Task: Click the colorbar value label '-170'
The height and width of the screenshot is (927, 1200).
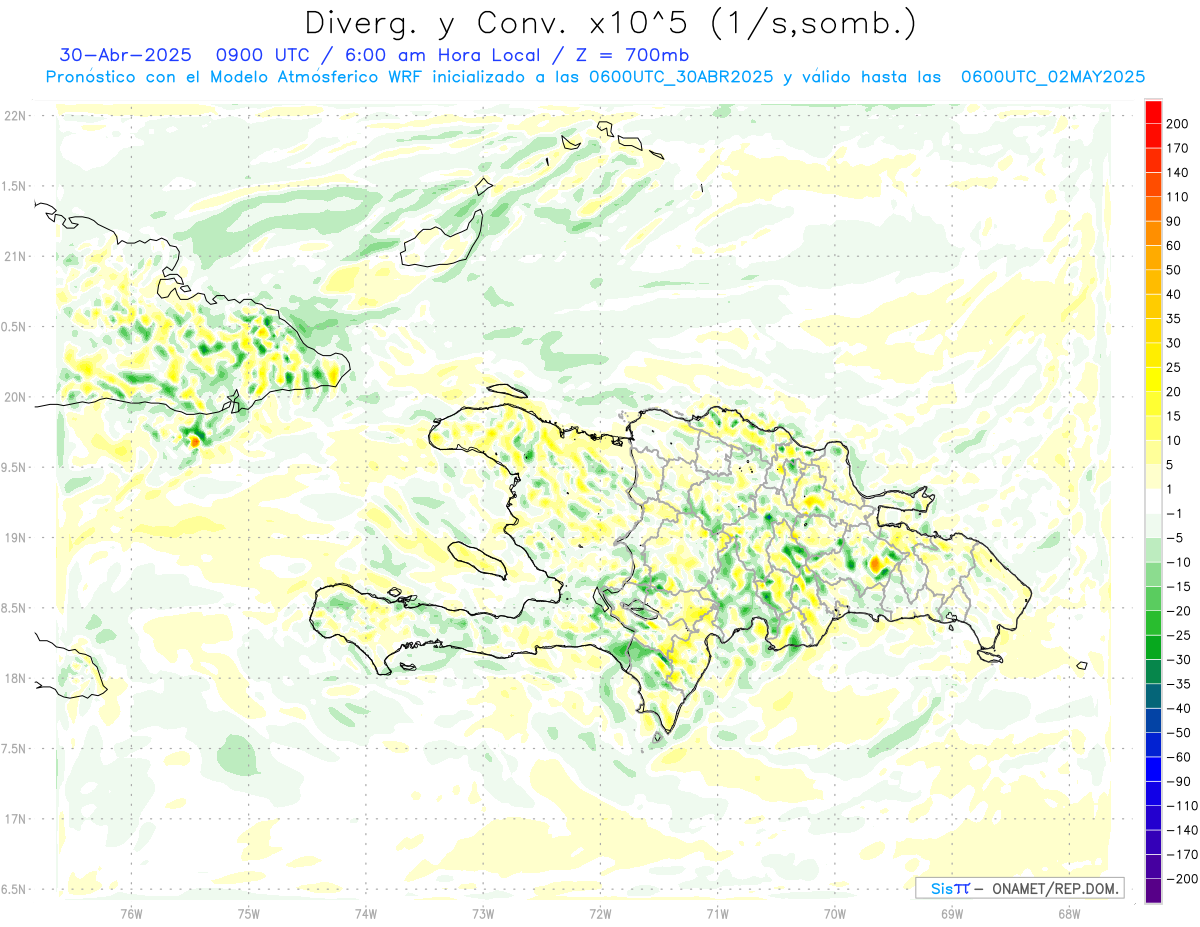Action: point(1181,855)
